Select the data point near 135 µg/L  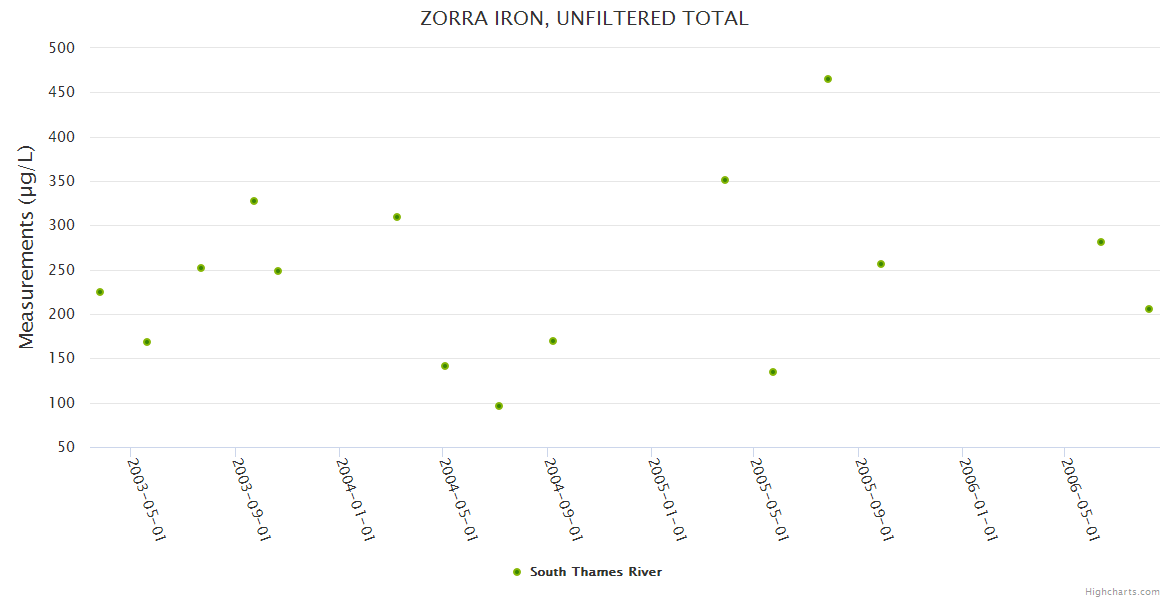coord(773,372)
